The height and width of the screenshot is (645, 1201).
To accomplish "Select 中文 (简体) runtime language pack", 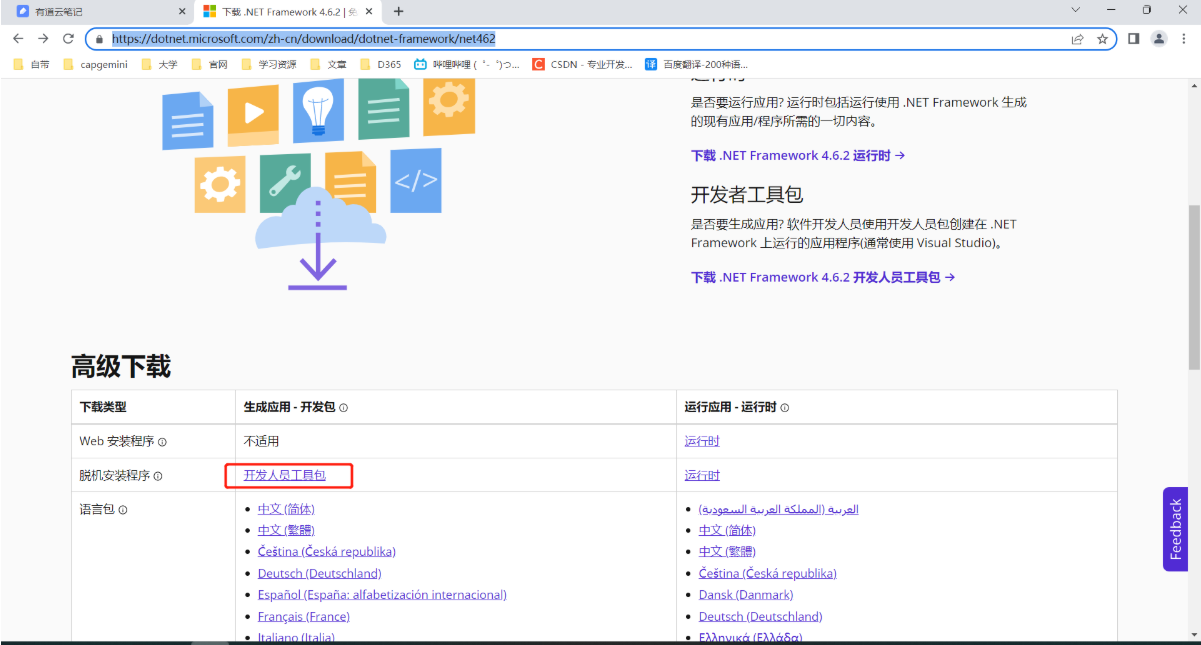I will (x=727, y=530).
